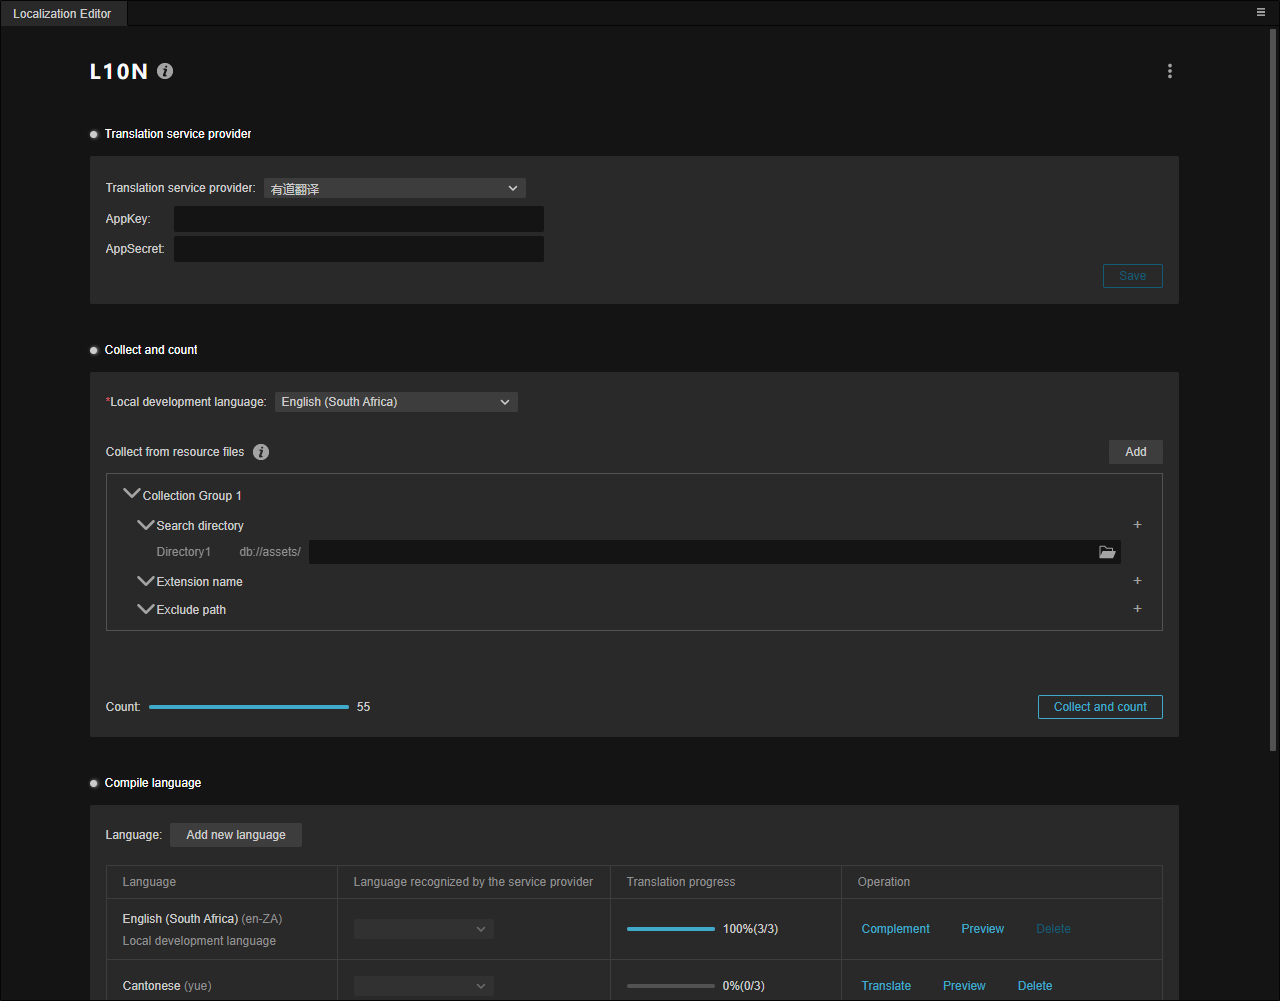Click the Count progress bar
The image size is (1280, 1001).
click(249, 707)
